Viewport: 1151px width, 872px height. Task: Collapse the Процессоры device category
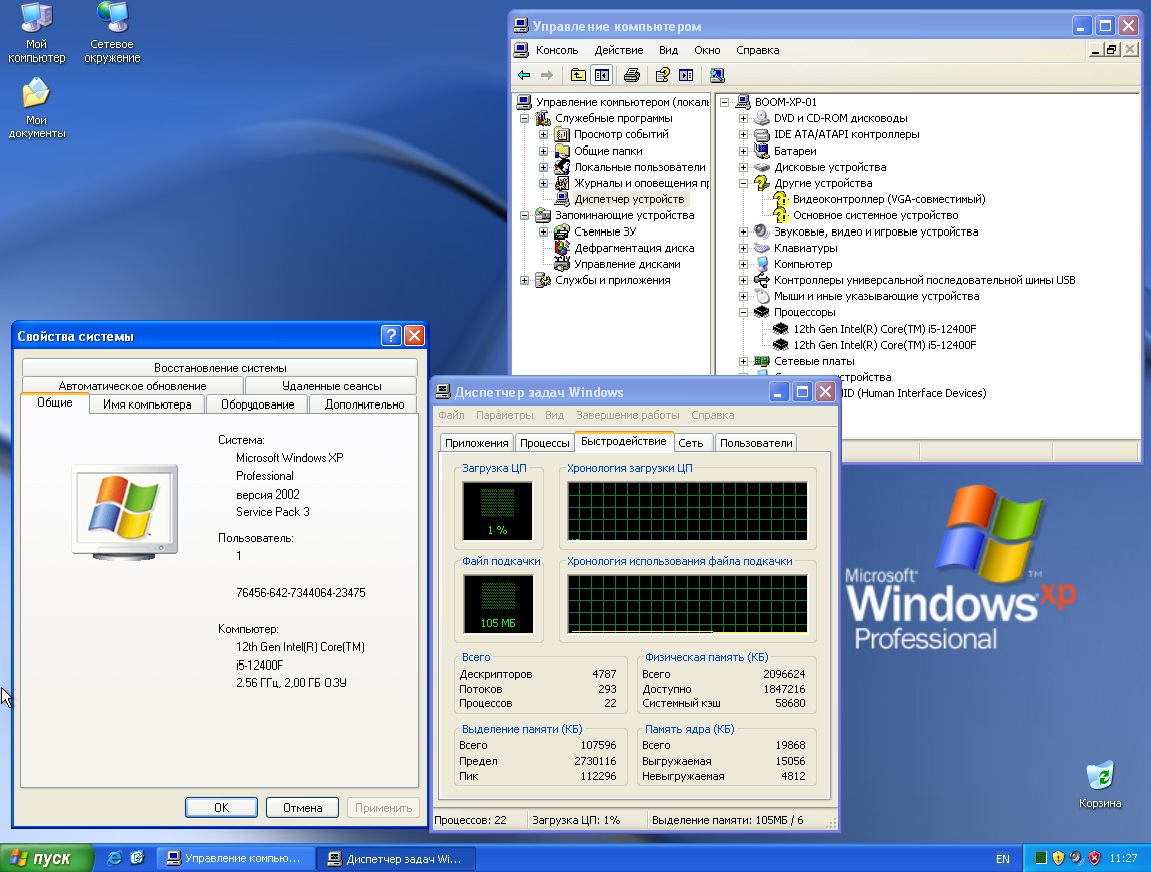tap(743, 312)
